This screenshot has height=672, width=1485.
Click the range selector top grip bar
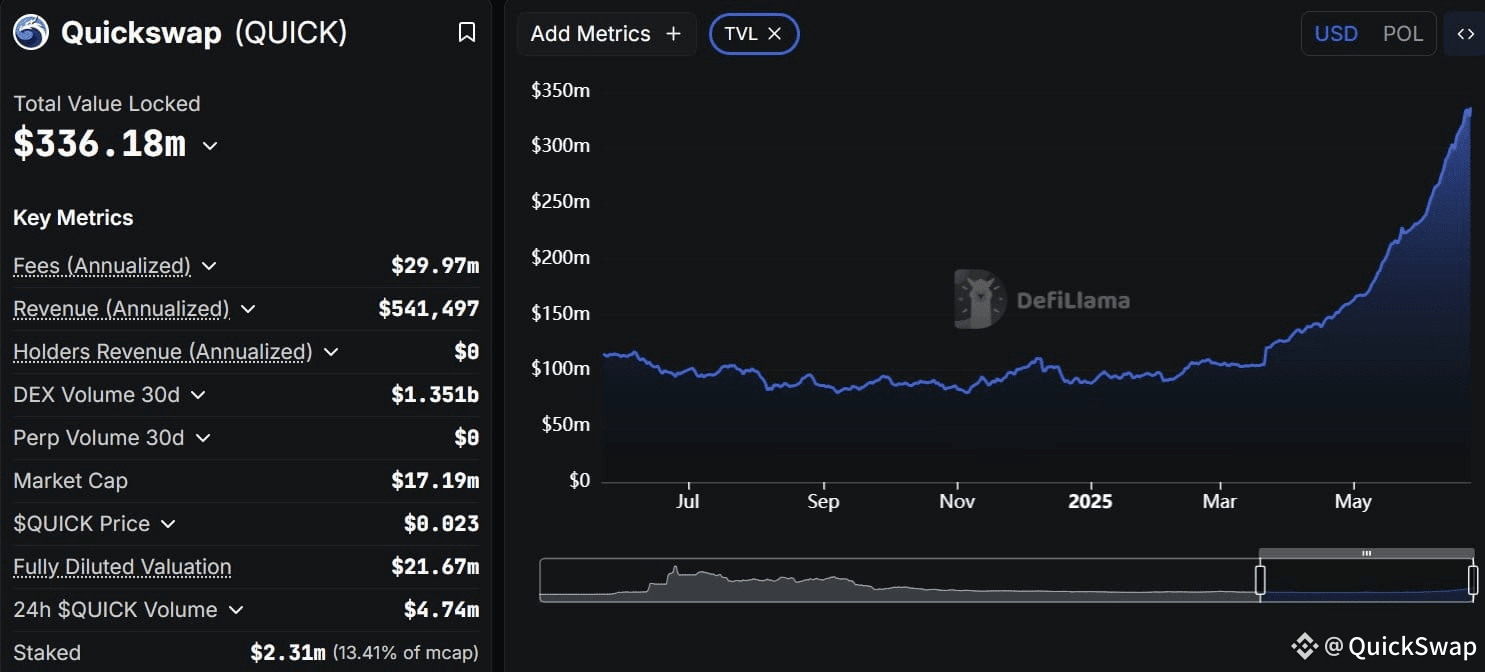click(x=1366, y=553)
